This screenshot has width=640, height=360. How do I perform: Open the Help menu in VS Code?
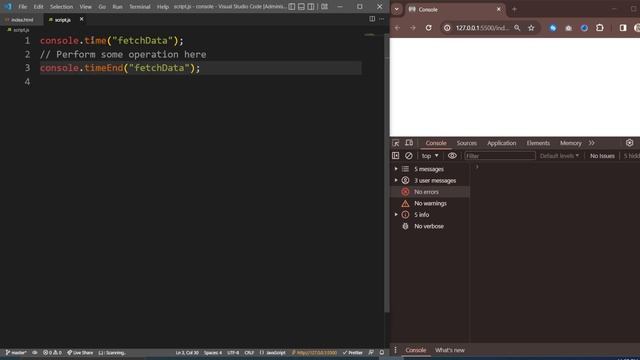[x=162, y=7]
